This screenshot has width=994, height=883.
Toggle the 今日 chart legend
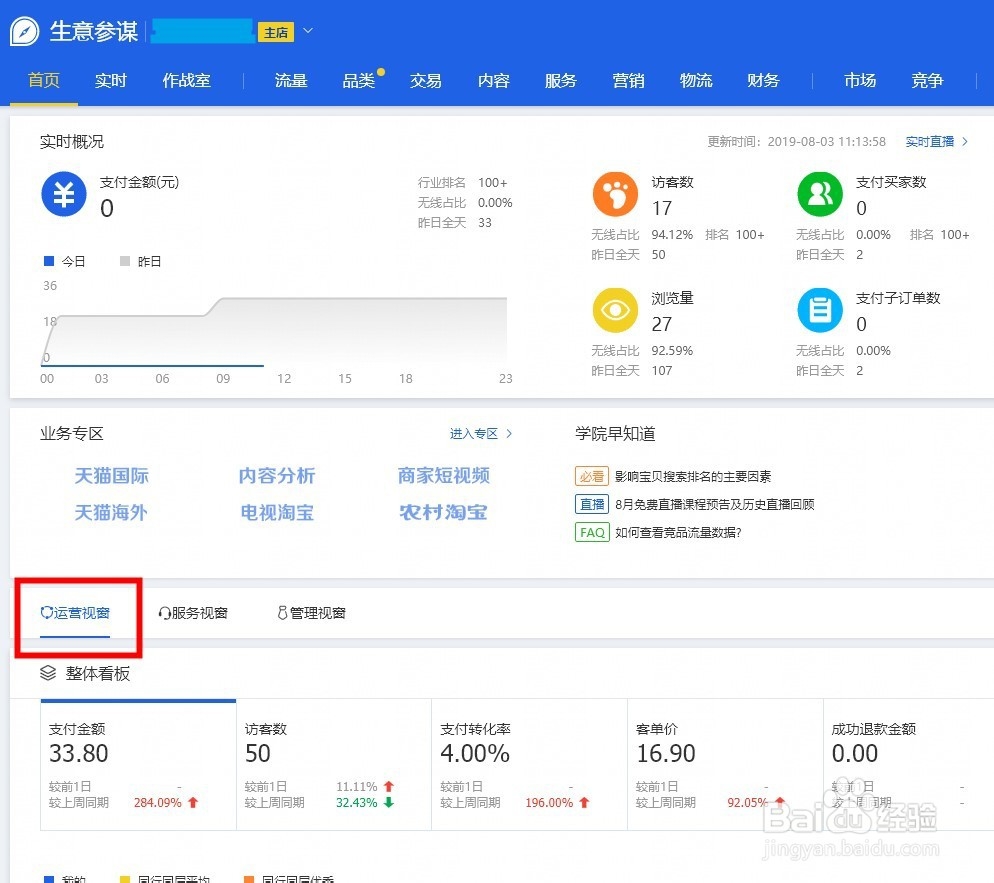[x=65, y=261]
